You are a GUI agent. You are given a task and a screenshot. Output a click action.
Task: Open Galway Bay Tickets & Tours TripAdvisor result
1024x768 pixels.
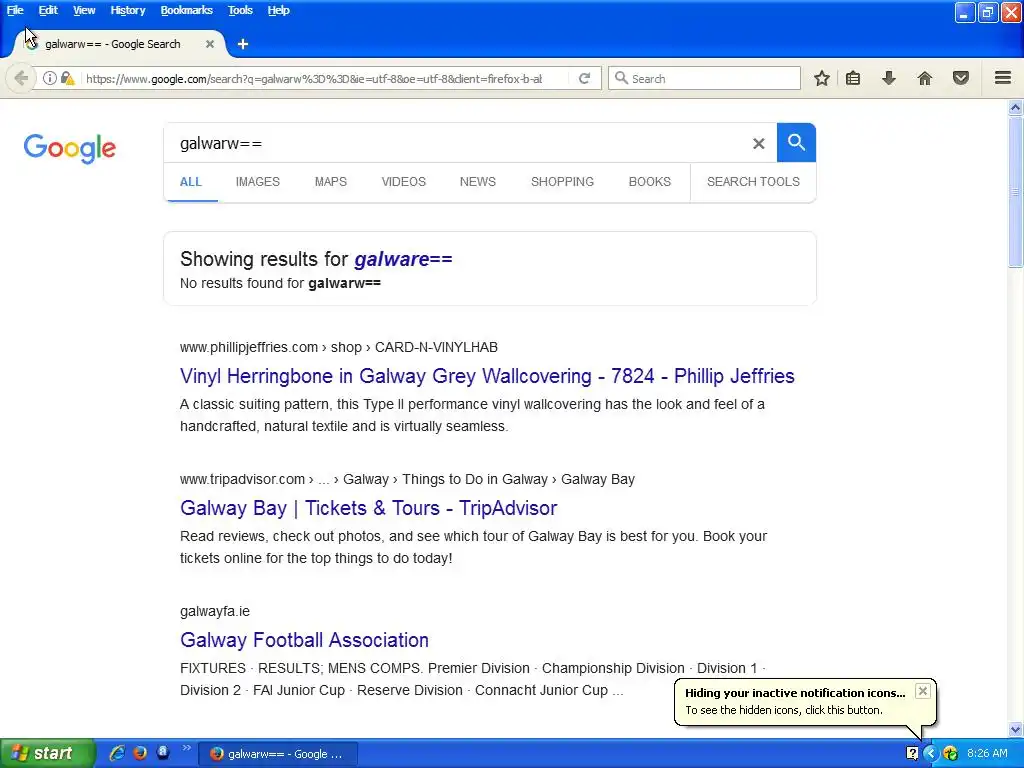368,508
